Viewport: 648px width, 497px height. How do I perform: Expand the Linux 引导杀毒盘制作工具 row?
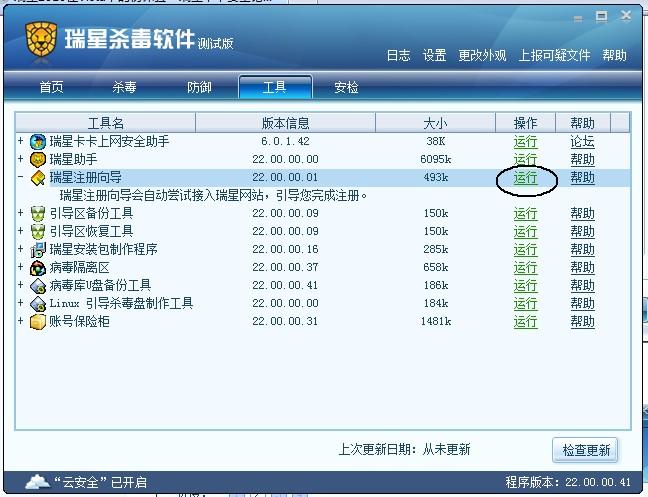click(x=20, y=303)
